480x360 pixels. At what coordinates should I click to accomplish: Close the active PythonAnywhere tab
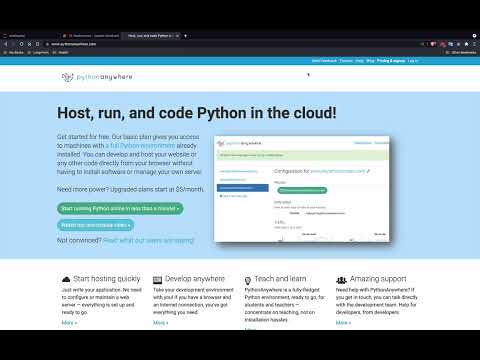177,36
